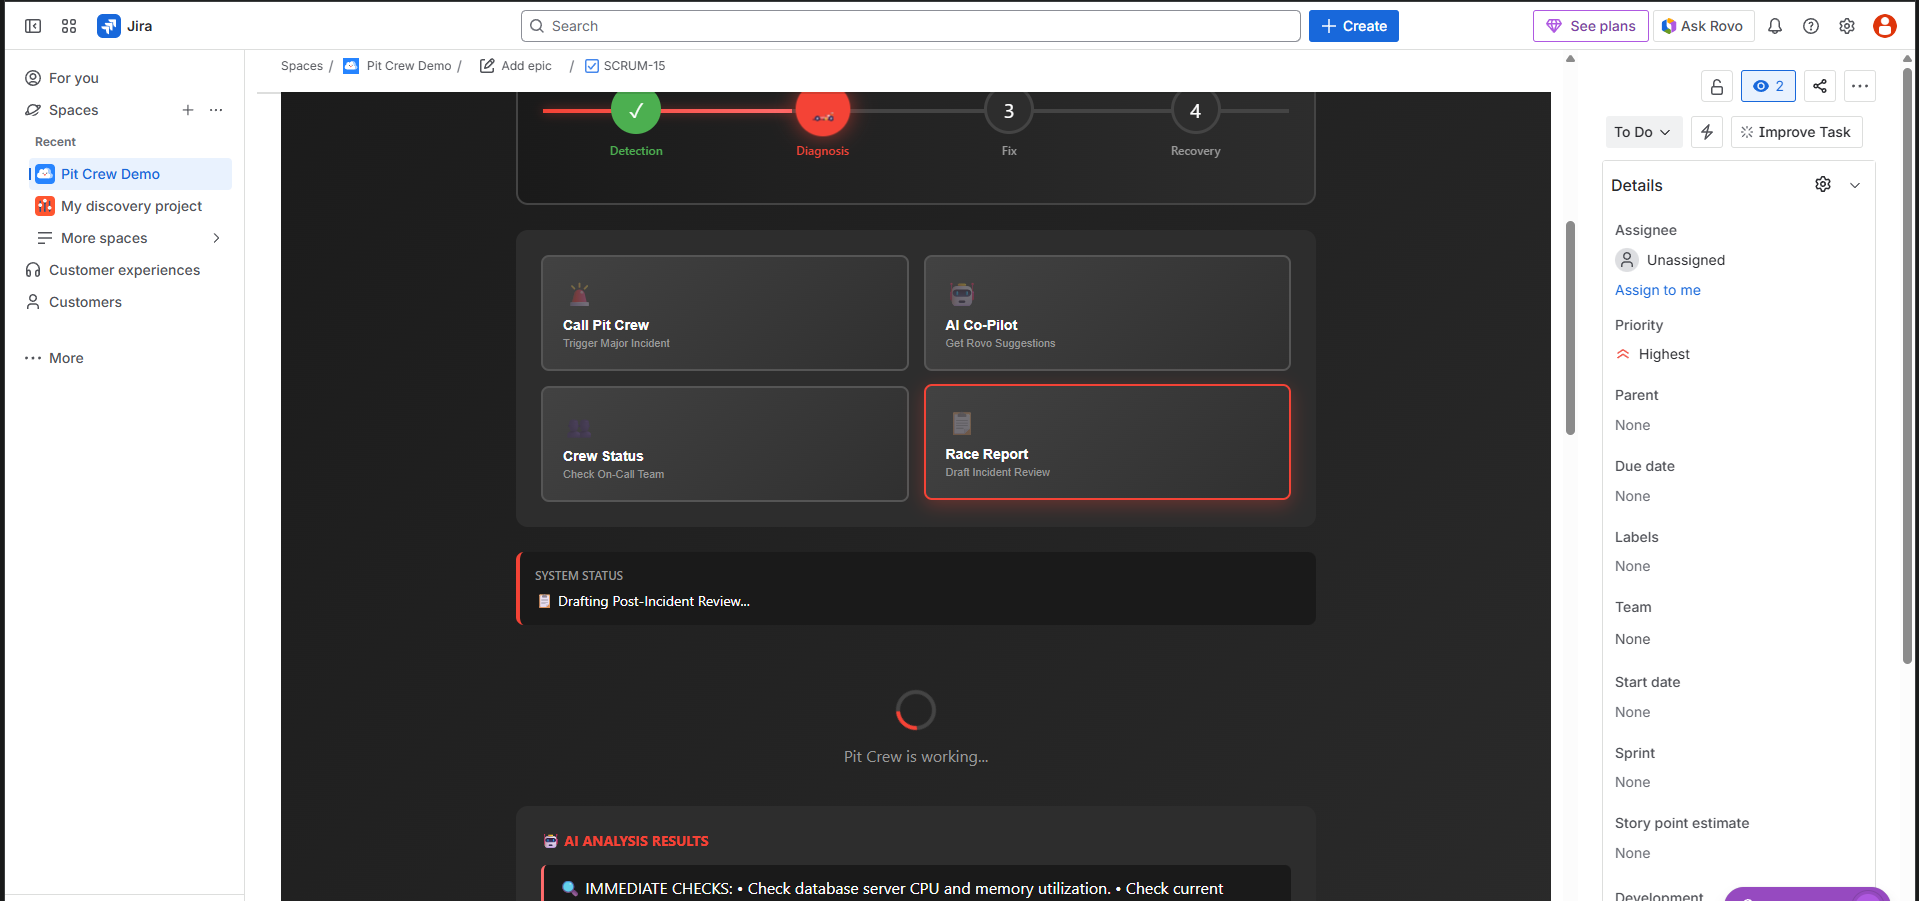The width and height of the screenshot is (1919, 901).
Task: Click the automation lightning bolt icon
Action: click(x=1707, y=132)
